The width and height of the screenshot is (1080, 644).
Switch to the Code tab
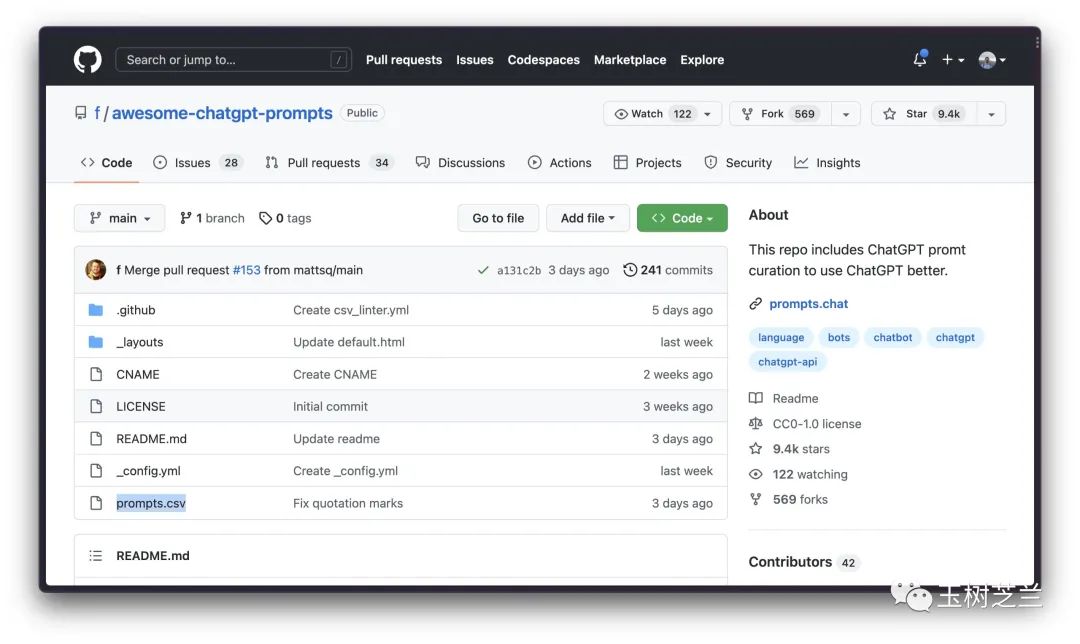pos(106,163)
